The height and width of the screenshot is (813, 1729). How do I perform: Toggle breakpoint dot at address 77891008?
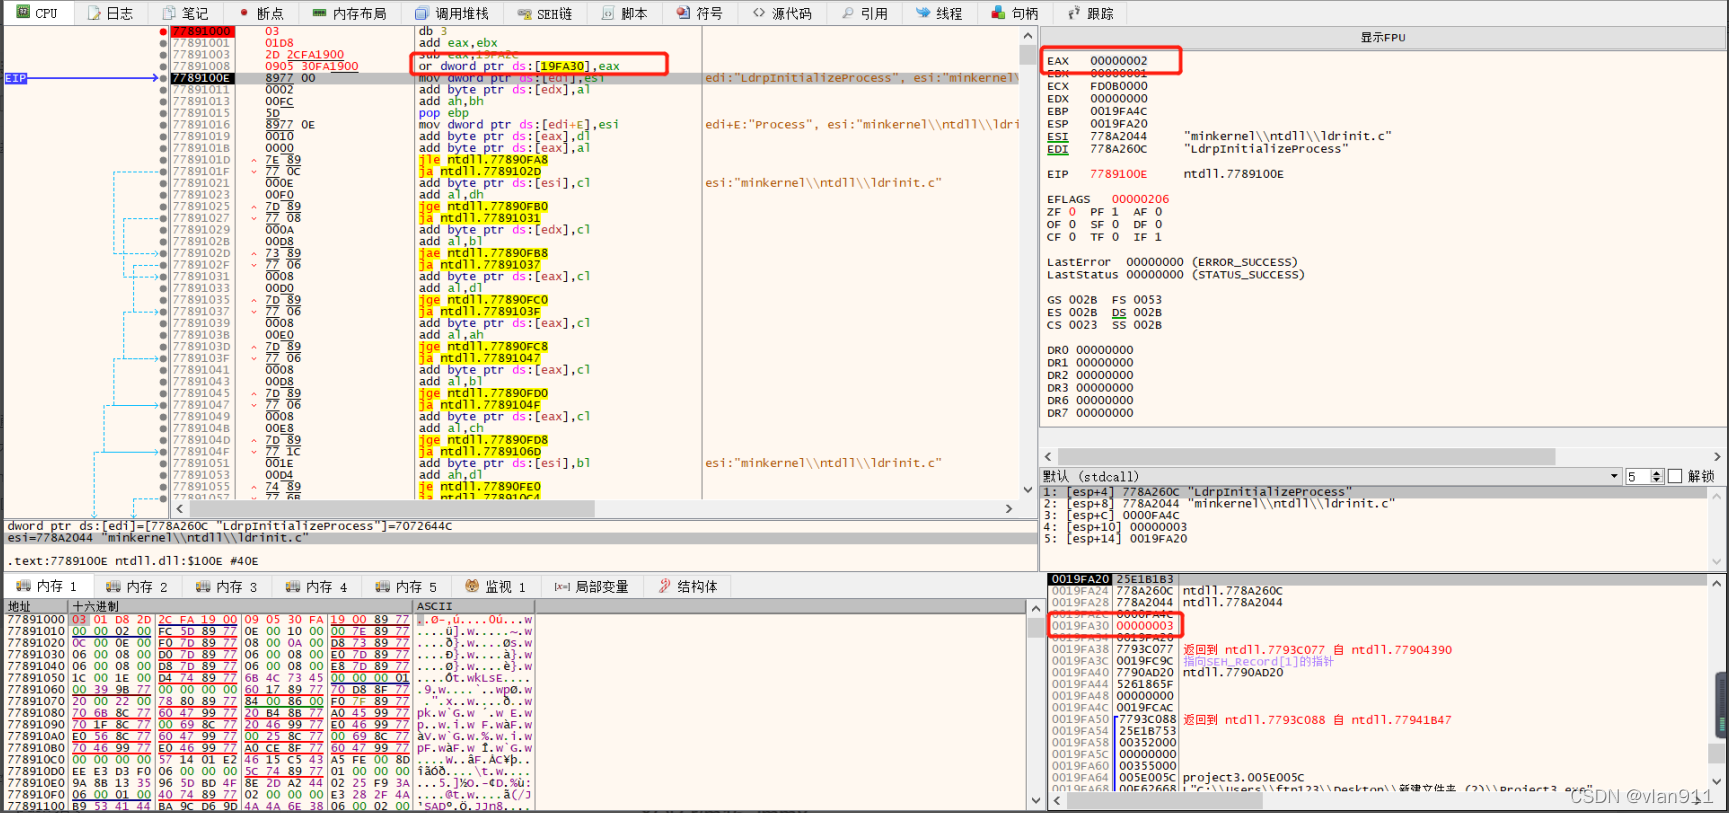pos(163,66)
